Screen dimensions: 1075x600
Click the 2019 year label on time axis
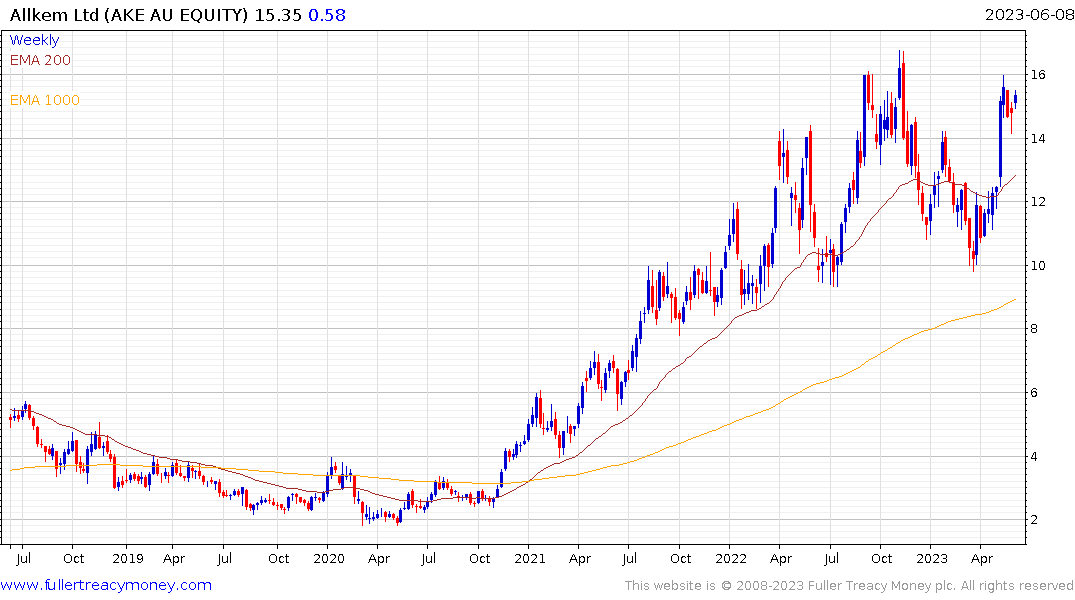coord(128,558)
